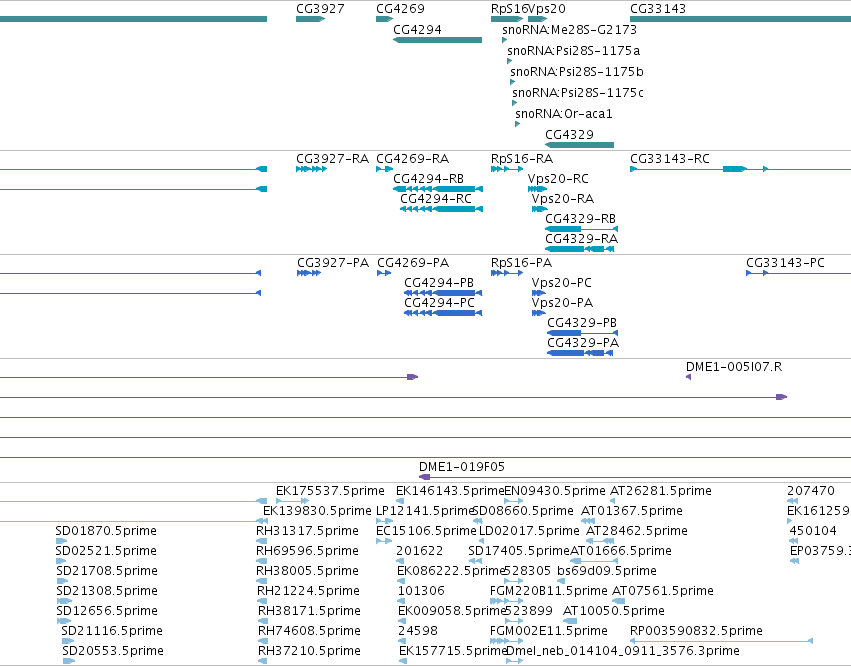Click EST AT07561.5prime label
The height and width of the screenshot is (666, 851).
click(x=663, y=591)
